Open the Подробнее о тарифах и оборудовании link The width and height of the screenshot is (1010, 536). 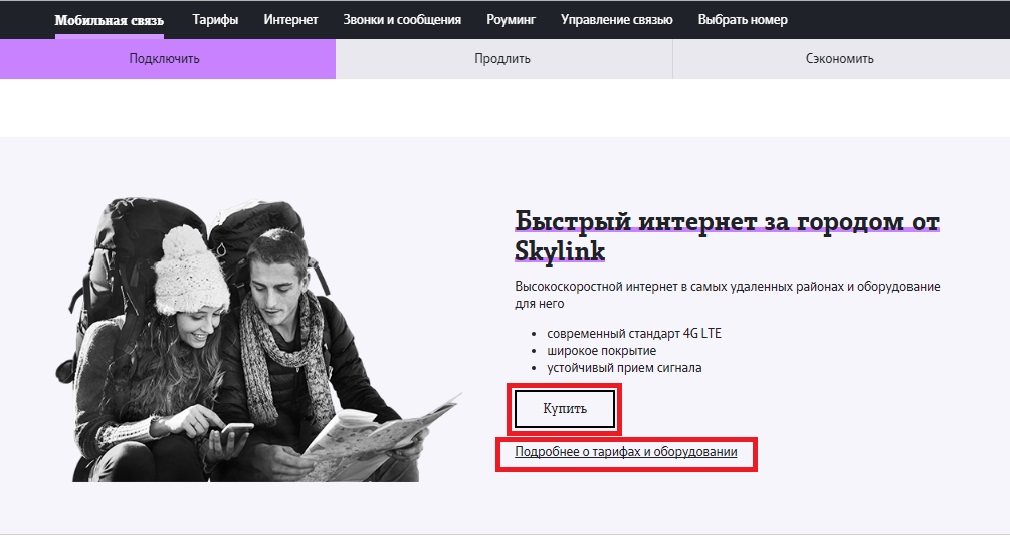(x=626, y=452)
